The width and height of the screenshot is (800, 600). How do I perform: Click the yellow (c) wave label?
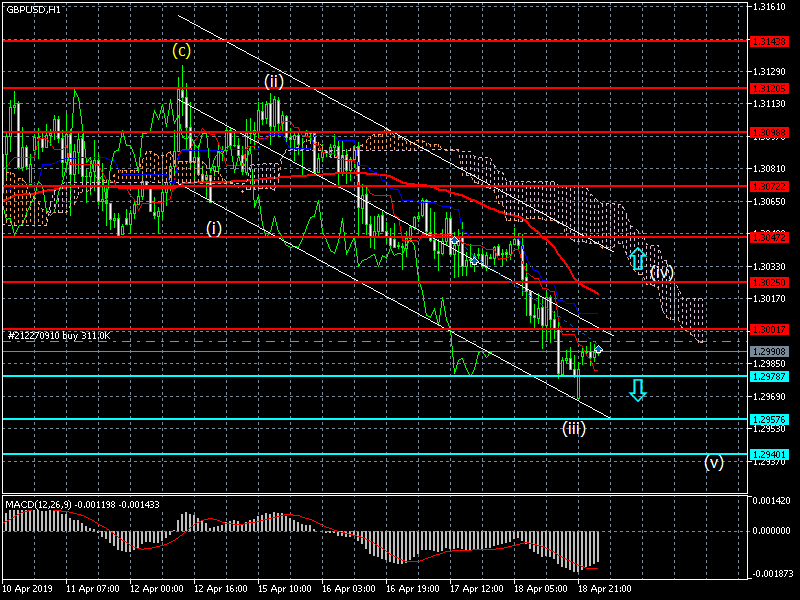182,51
